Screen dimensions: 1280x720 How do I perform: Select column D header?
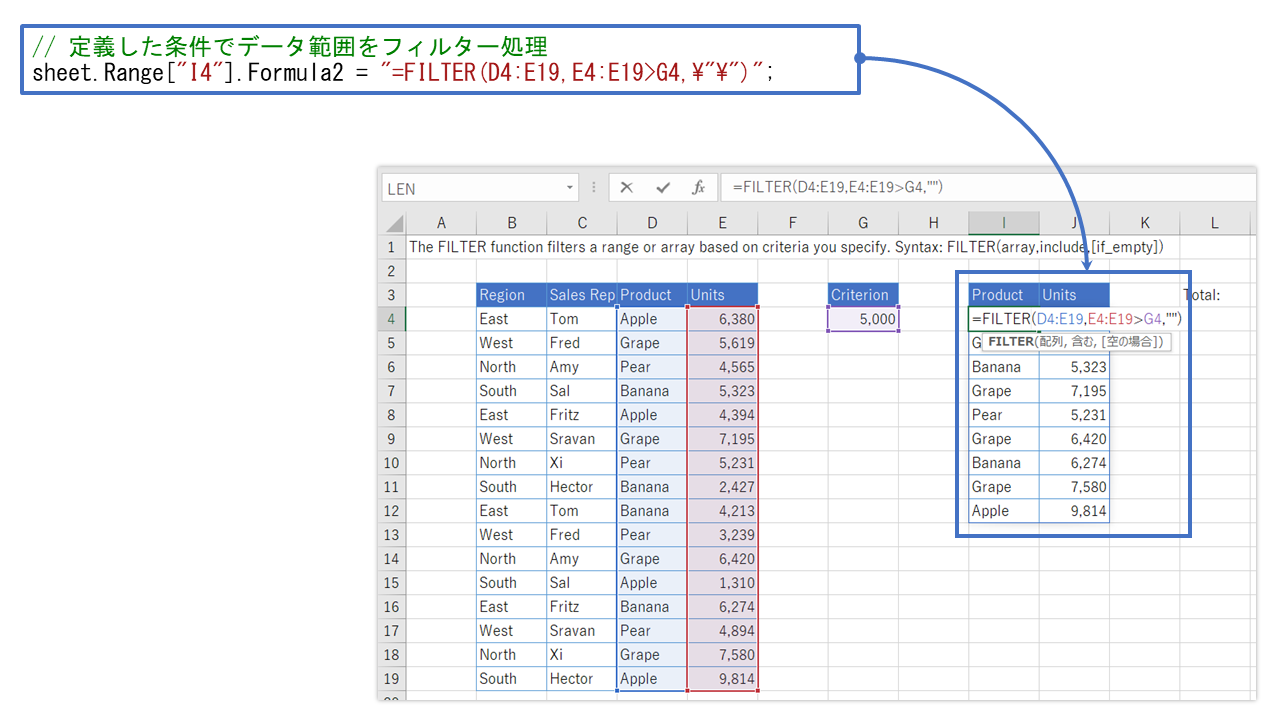click(652, 223)
